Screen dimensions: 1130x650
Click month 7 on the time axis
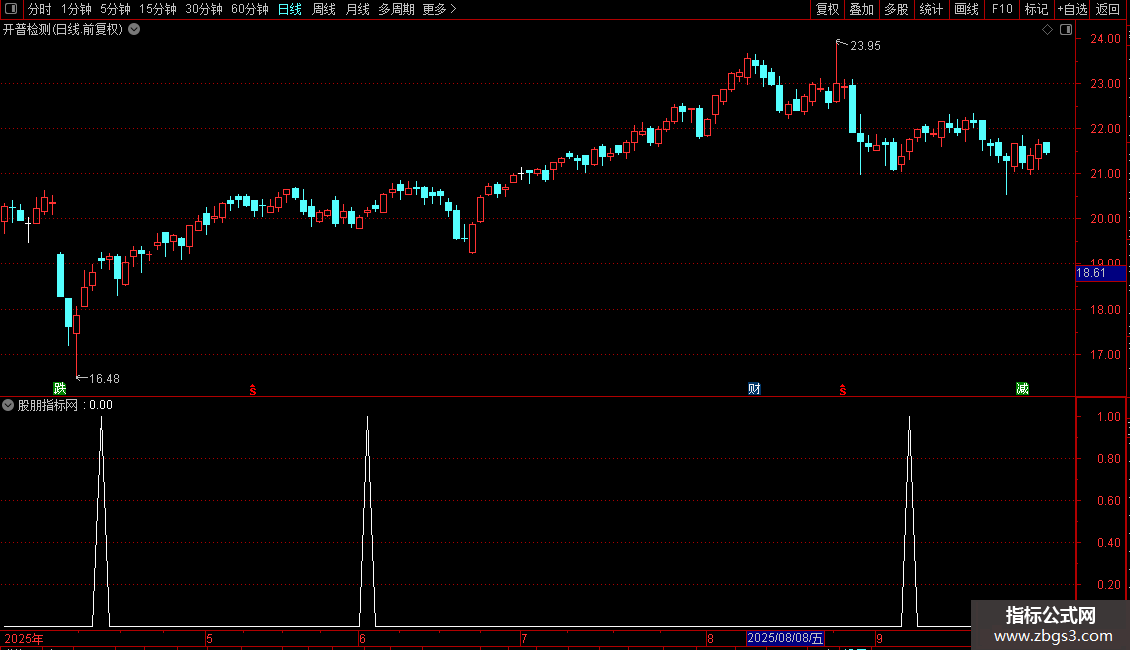(x=524, y=638)
